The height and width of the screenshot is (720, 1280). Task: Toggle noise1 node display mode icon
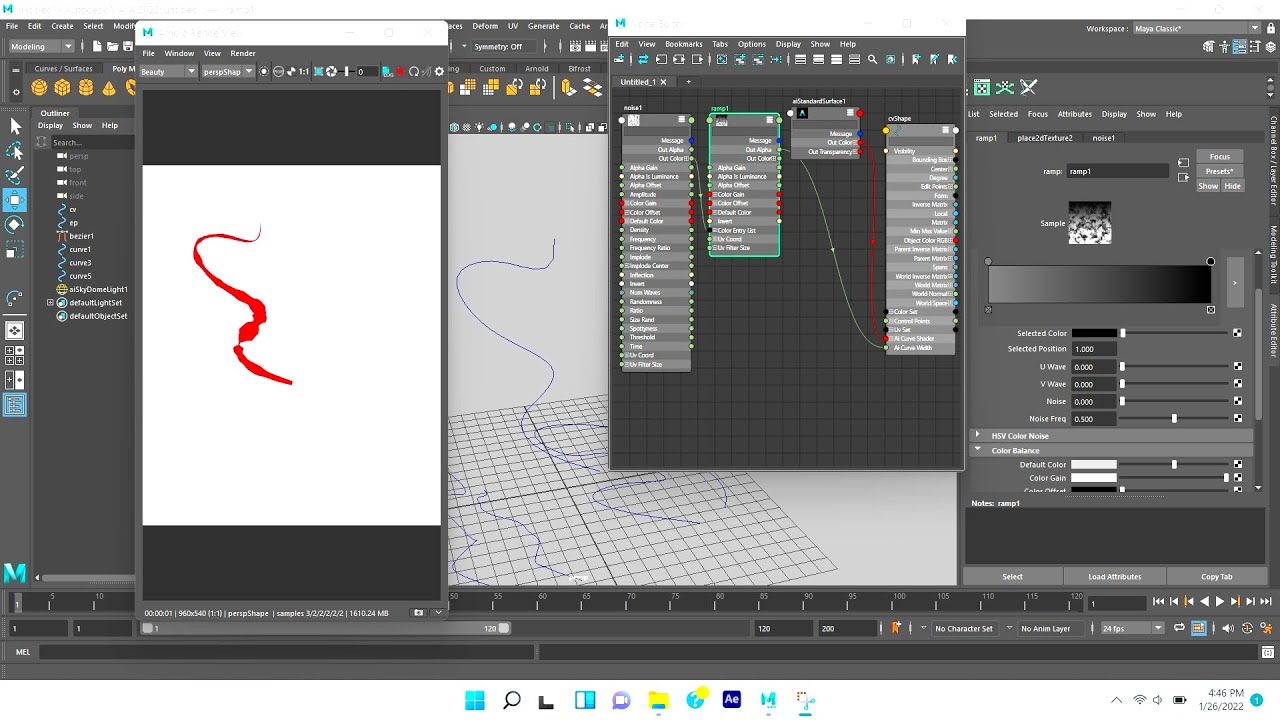click(682, 119)
